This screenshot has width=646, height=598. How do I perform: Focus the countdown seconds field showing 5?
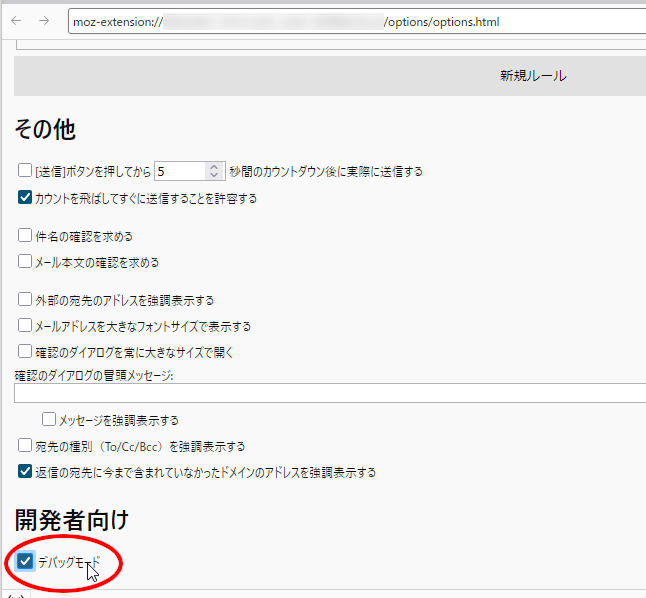[180, 171]
